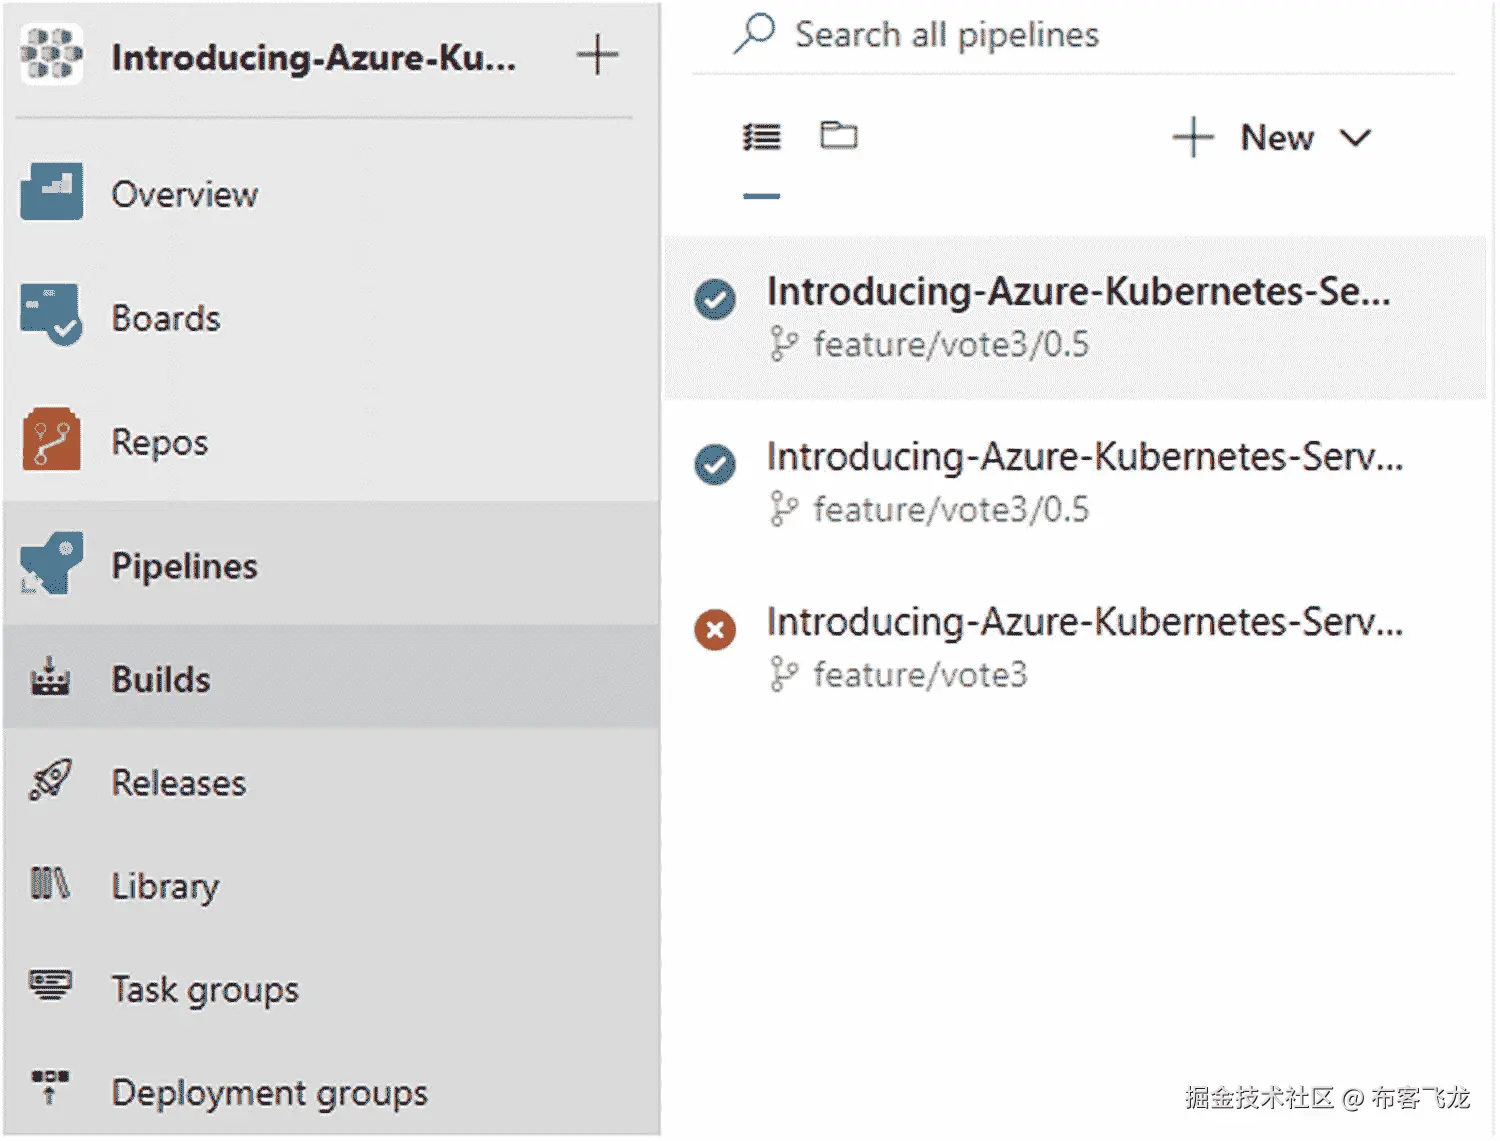Switch to list view of pipelines
The height and width of the screenshot is (1141, 1500).
(x=761, y=137)
